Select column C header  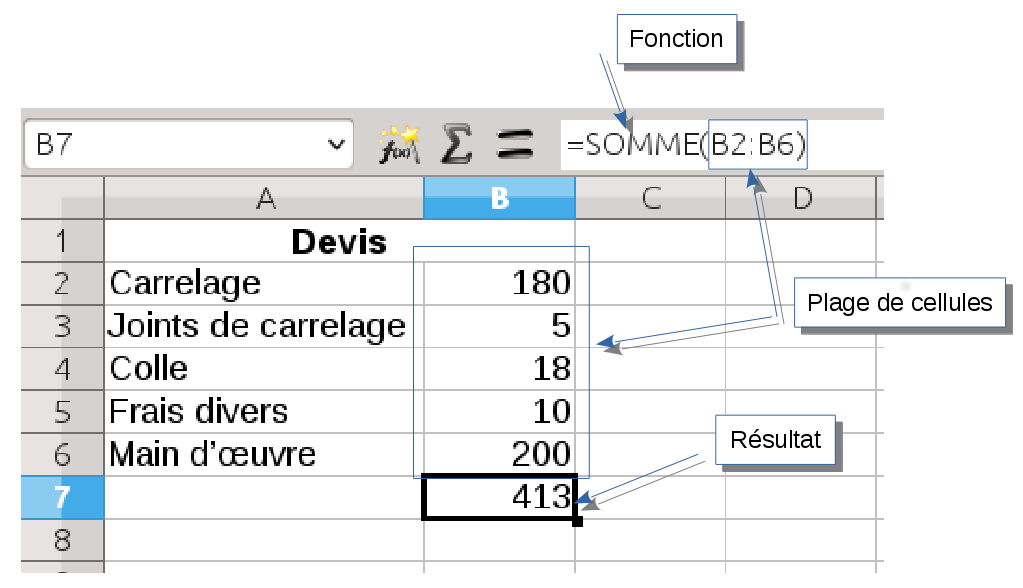pos(650,199)
